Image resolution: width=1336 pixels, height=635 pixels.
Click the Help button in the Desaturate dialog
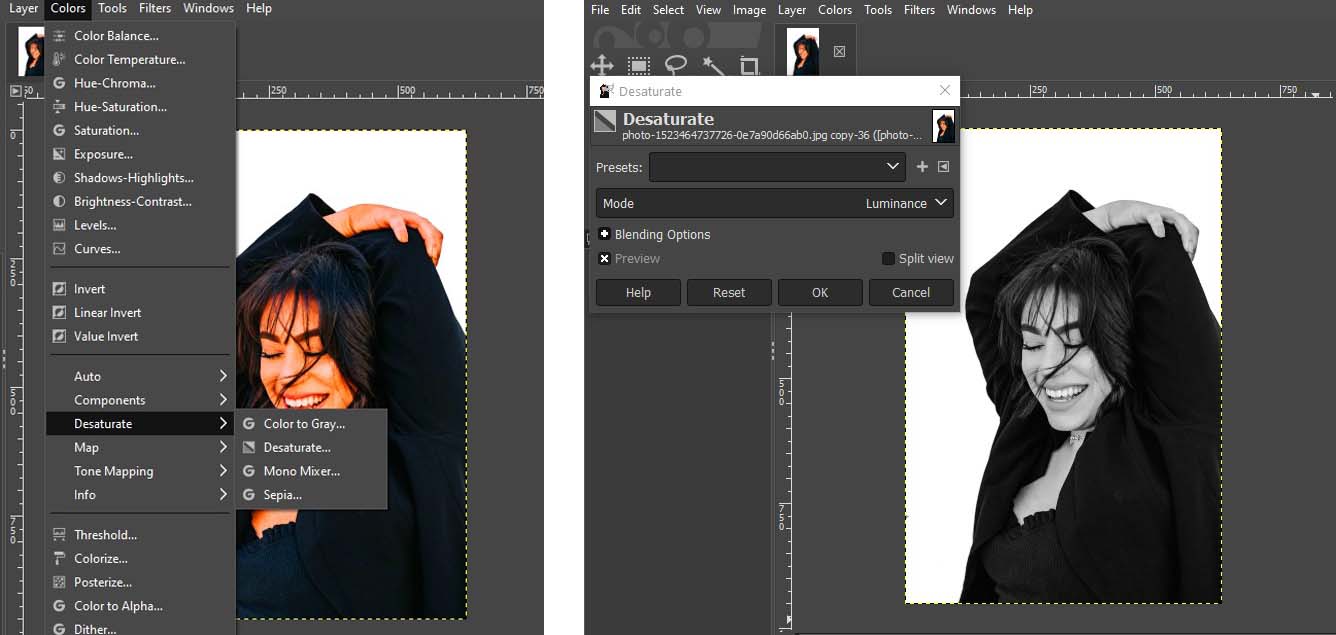coord(637,292)
